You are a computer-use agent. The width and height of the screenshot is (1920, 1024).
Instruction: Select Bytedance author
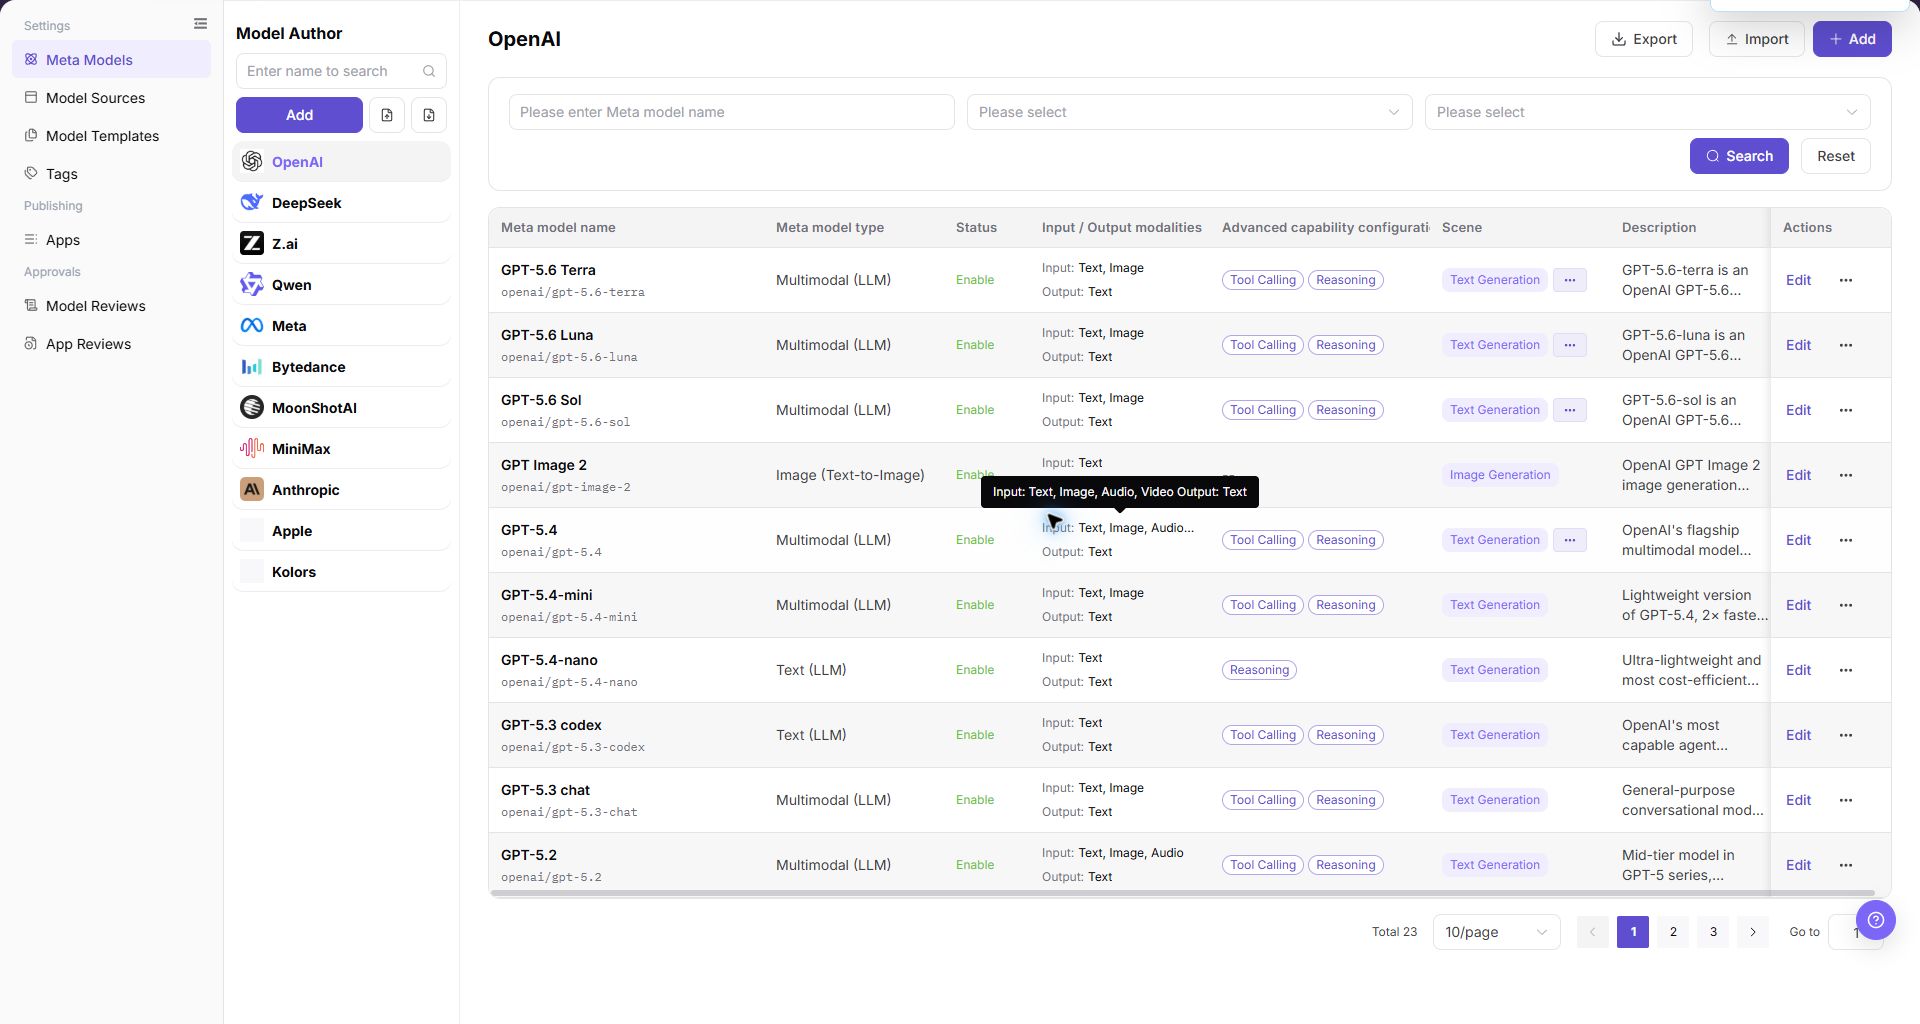341,367
